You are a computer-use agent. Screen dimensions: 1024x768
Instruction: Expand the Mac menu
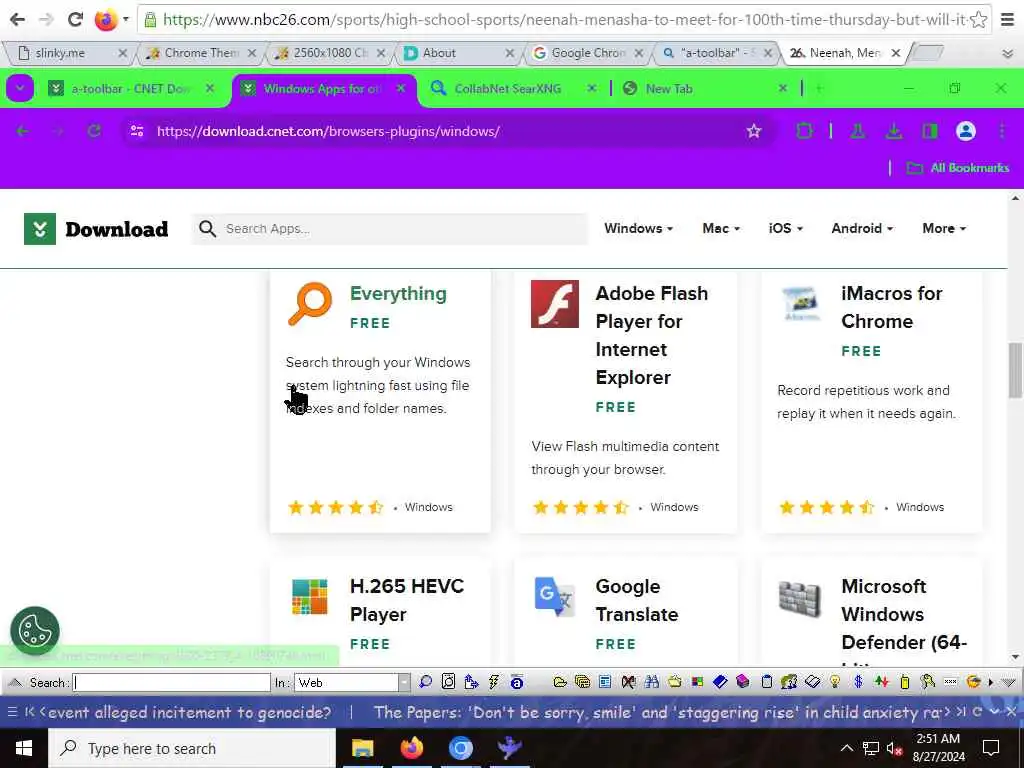pyautogui.click(x=721, y=229)
